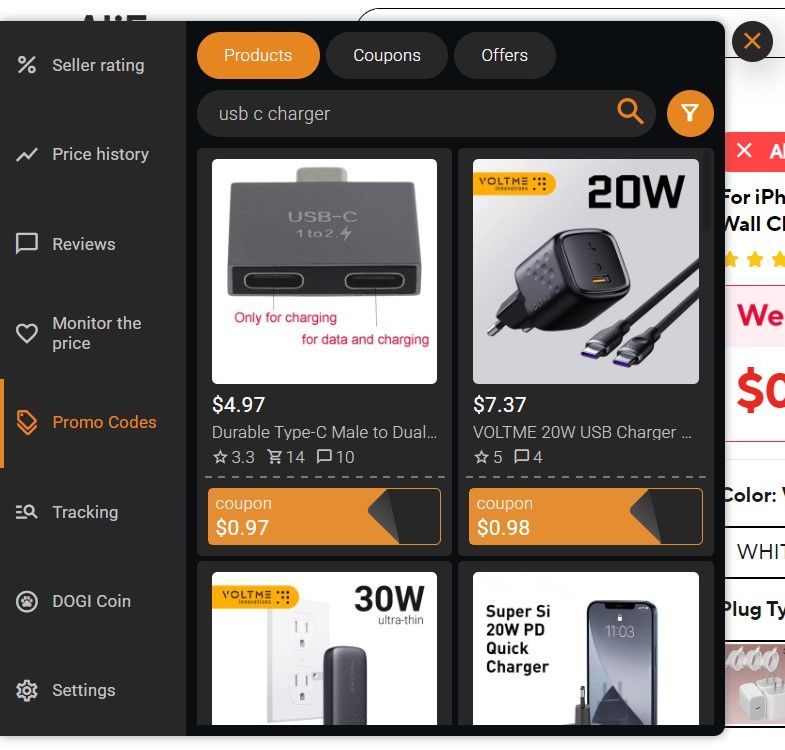This screenshot has width=785, height=750.
Task: Open Promo Codes tag icon
Action: (x=27, y=423)
